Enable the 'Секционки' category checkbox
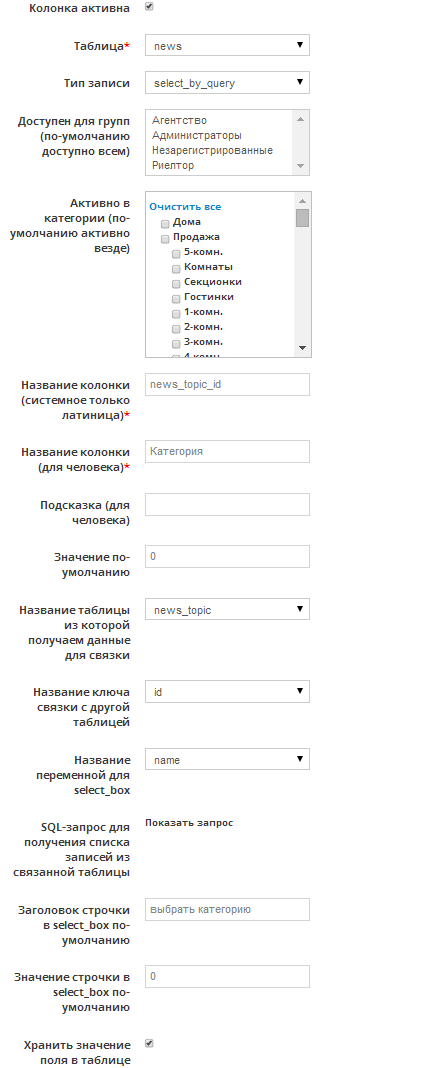The height and width of the screenshot is (1068, 440). [176, 283]
